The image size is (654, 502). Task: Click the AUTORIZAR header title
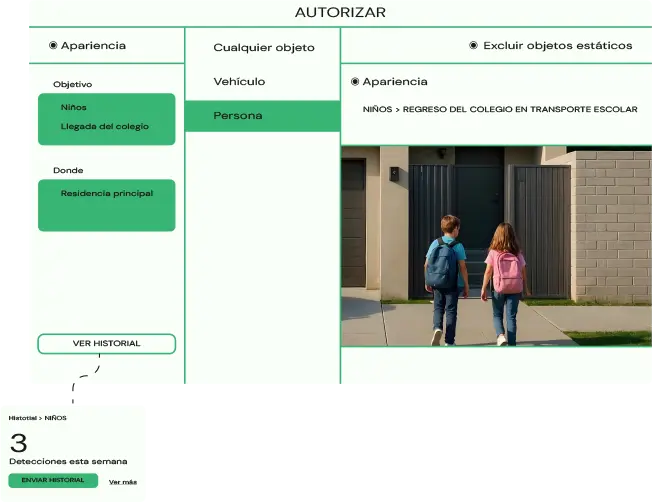click(340, 13)
